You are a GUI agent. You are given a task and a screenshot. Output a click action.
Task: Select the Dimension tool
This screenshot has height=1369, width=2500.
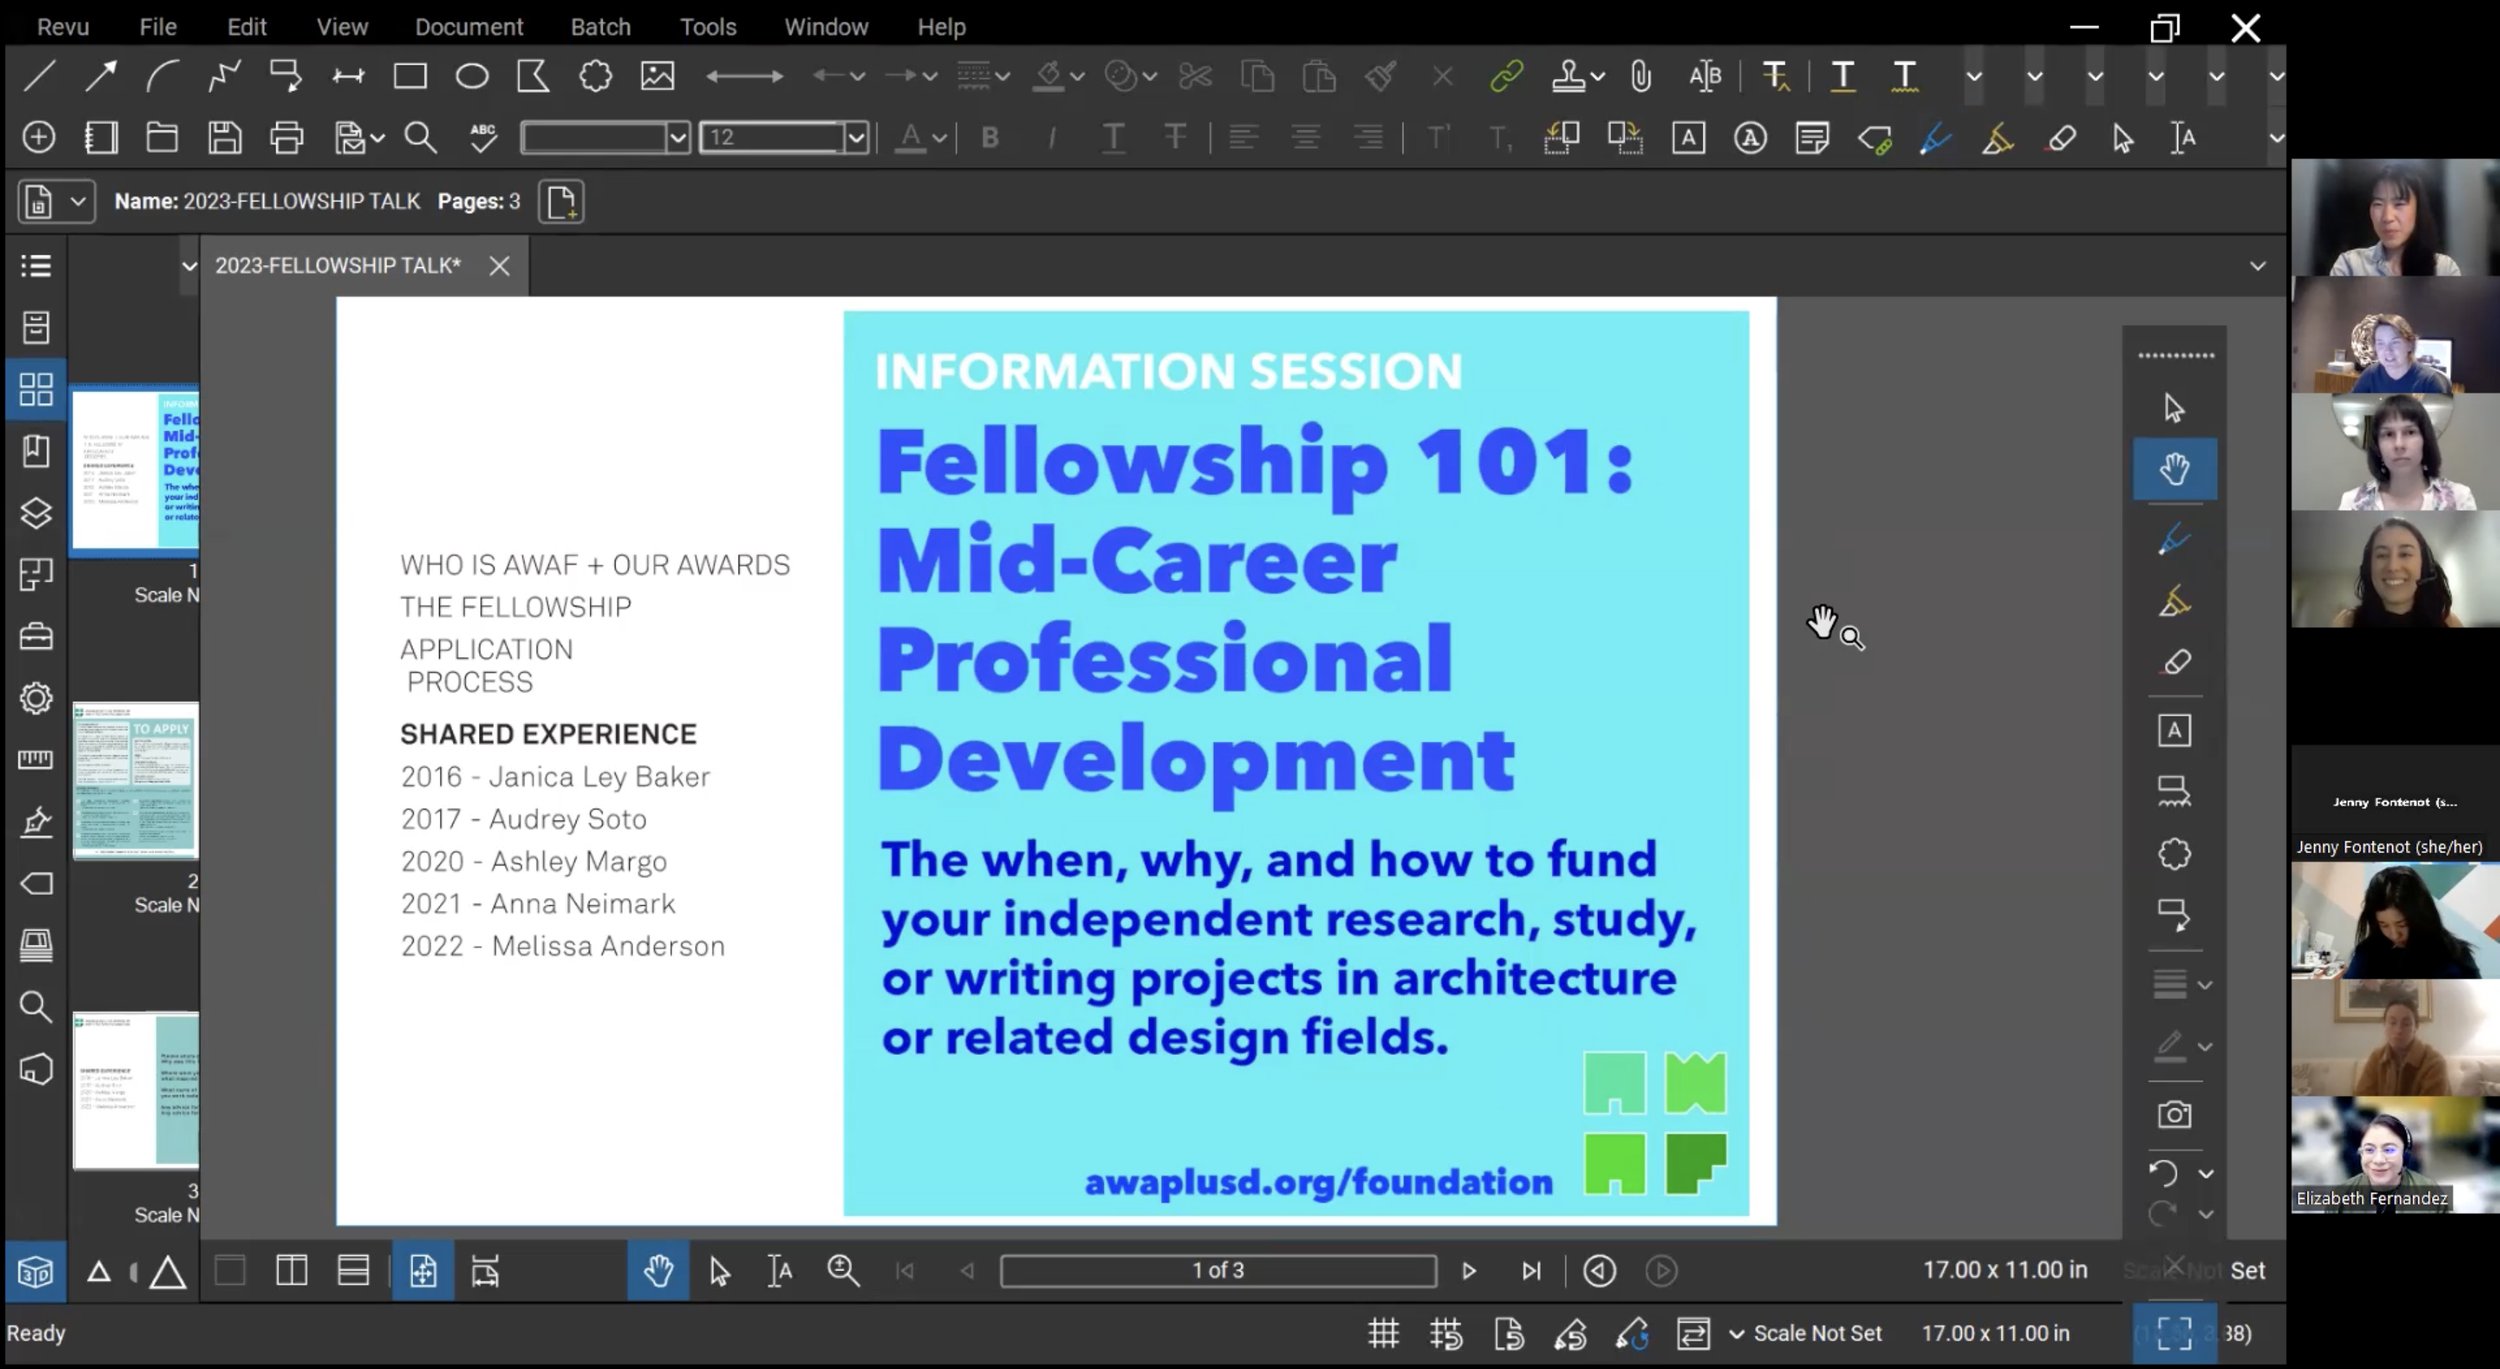click(x=348, y=76)
